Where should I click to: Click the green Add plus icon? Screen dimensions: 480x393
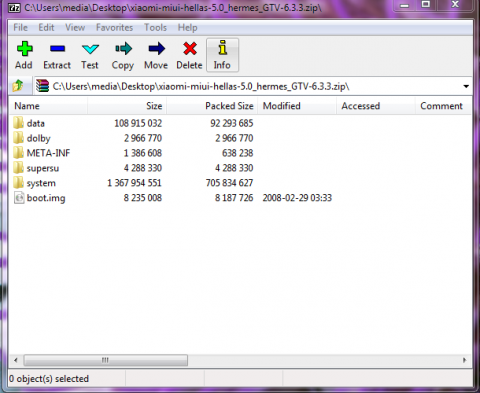click(25, 49)
